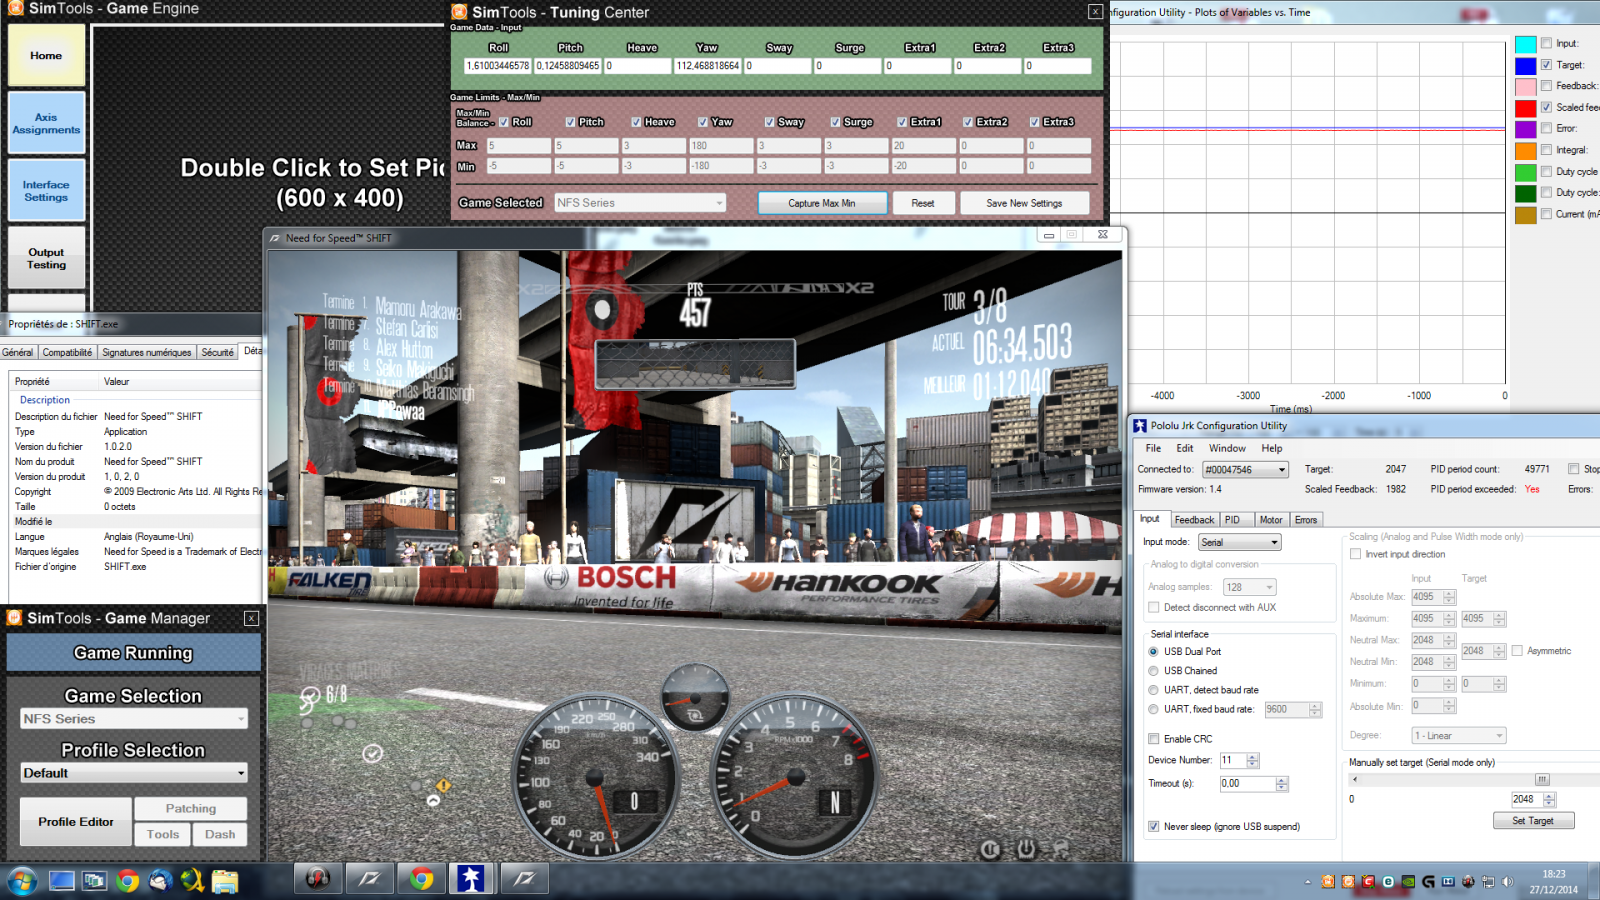Step the Timeout (s) spinner
The width and height of the screenshot is (1600, 900).
click(x=1282, y=784)
